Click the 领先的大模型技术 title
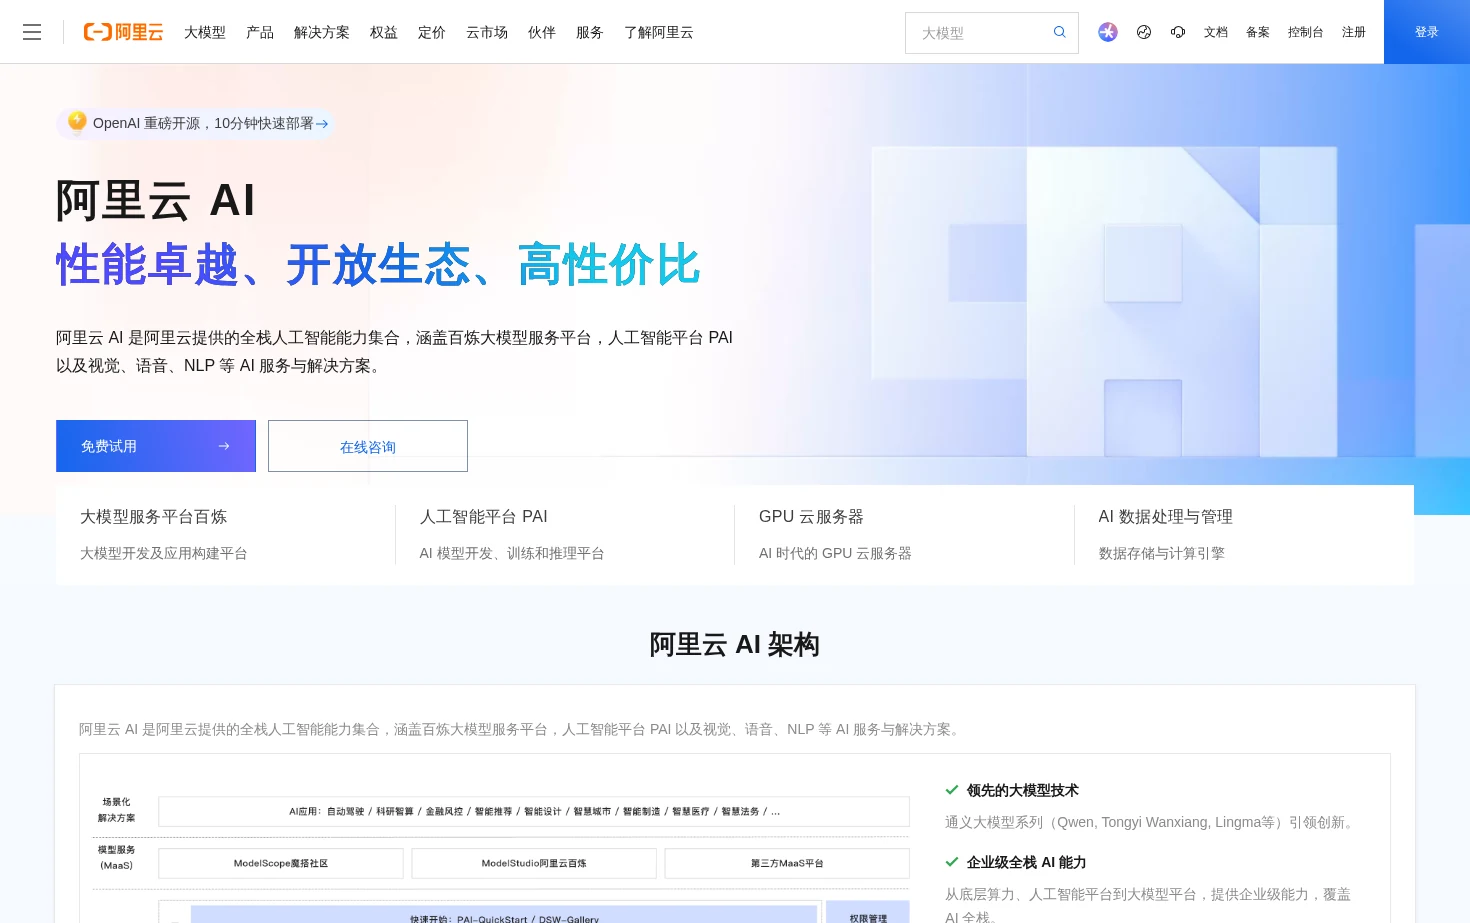The image size is (1470, 923). (1023, 790)
